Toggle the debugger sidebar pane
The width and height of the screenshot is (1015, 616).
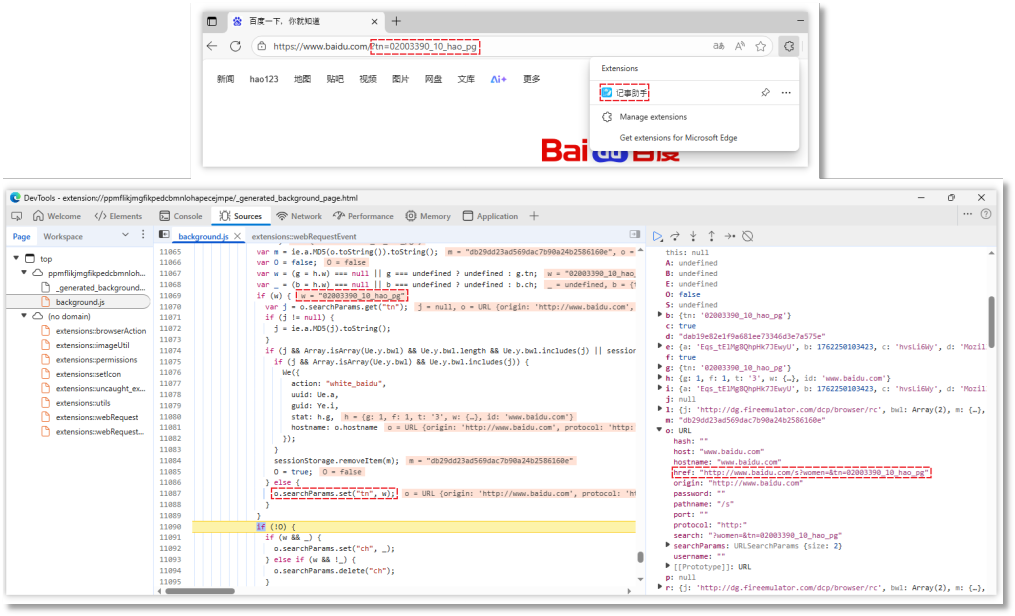[636, 236]
